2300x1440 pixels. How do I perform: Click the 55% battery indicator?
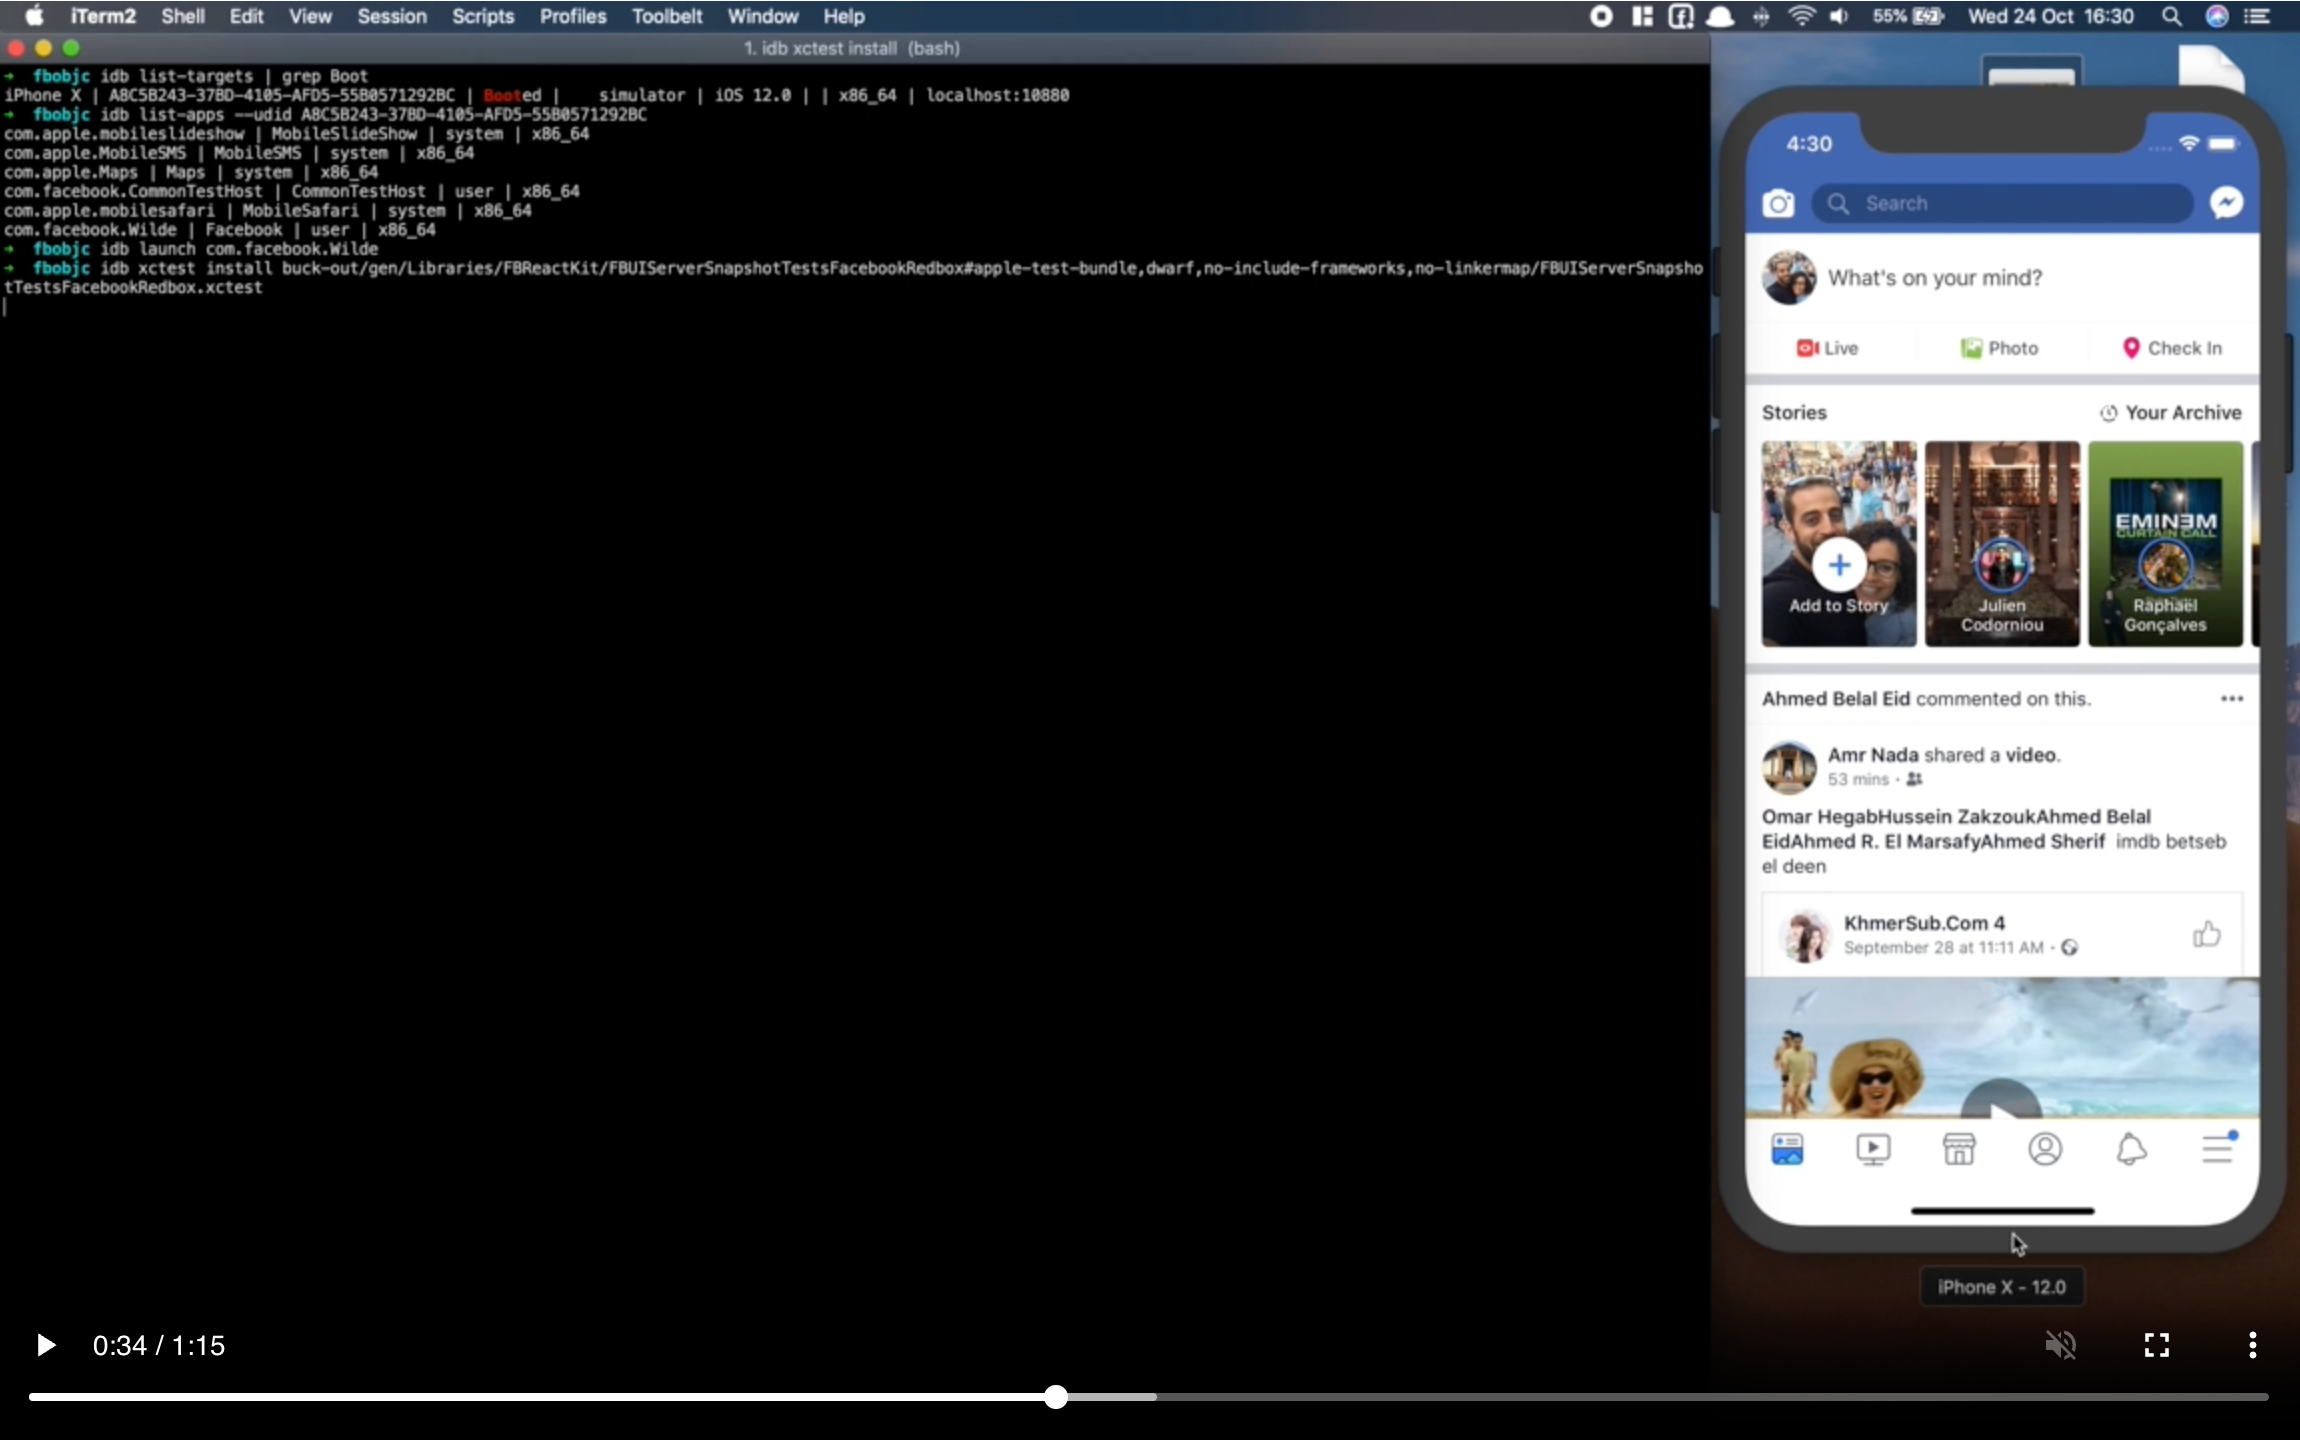(x=1907, y=16)
